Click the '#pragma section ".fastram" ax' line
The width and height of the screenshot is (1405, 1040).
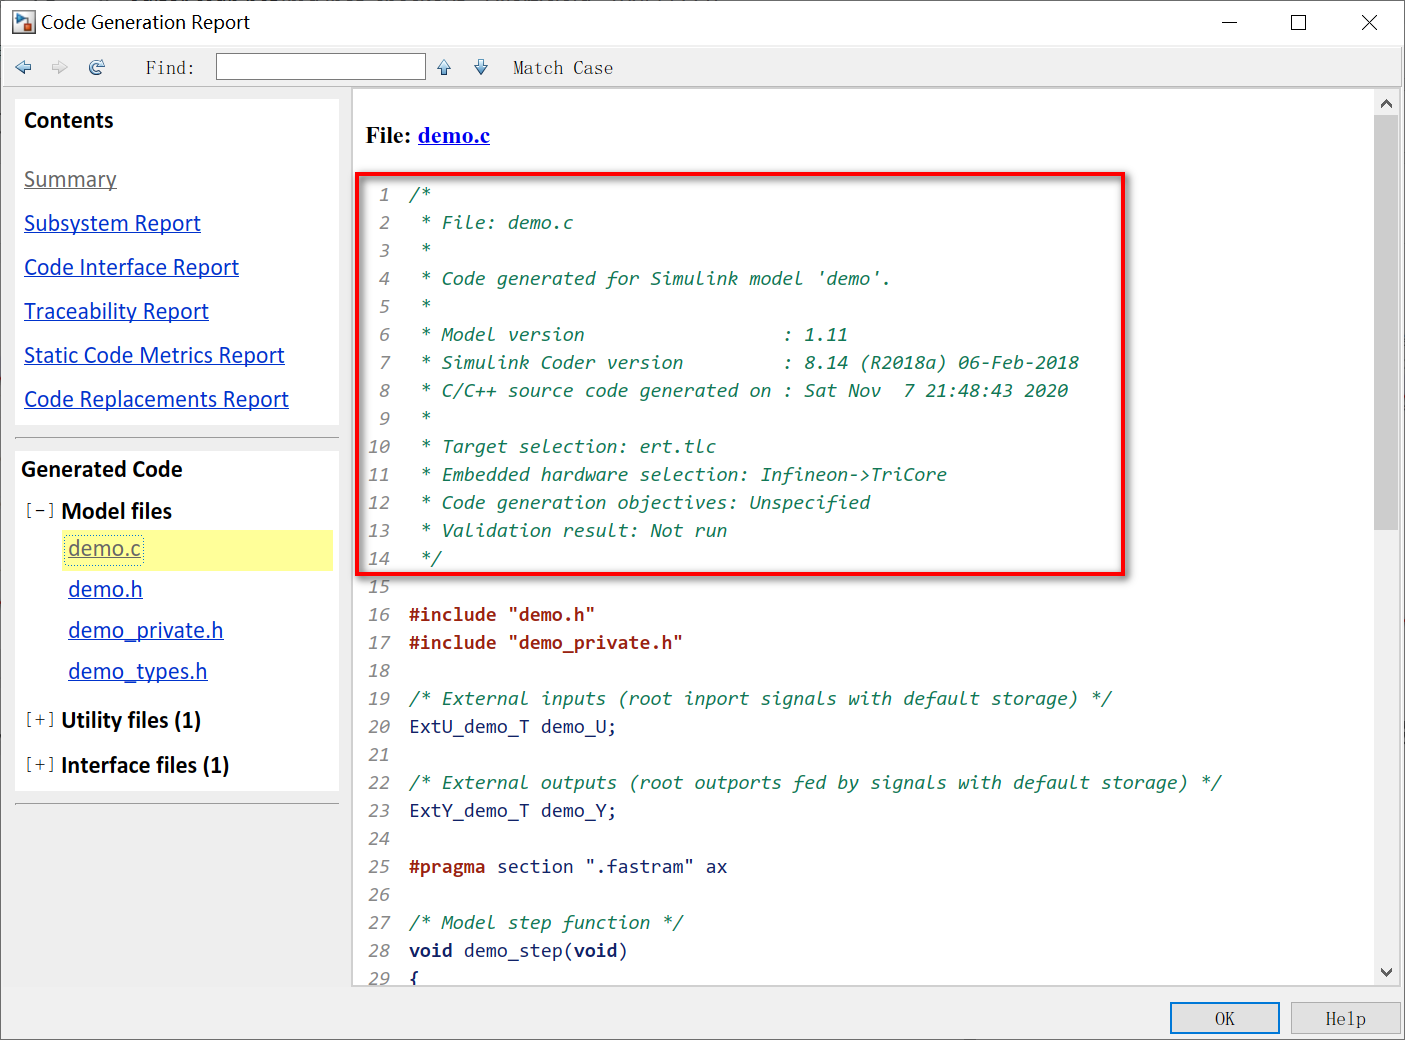tap(568, 866)
